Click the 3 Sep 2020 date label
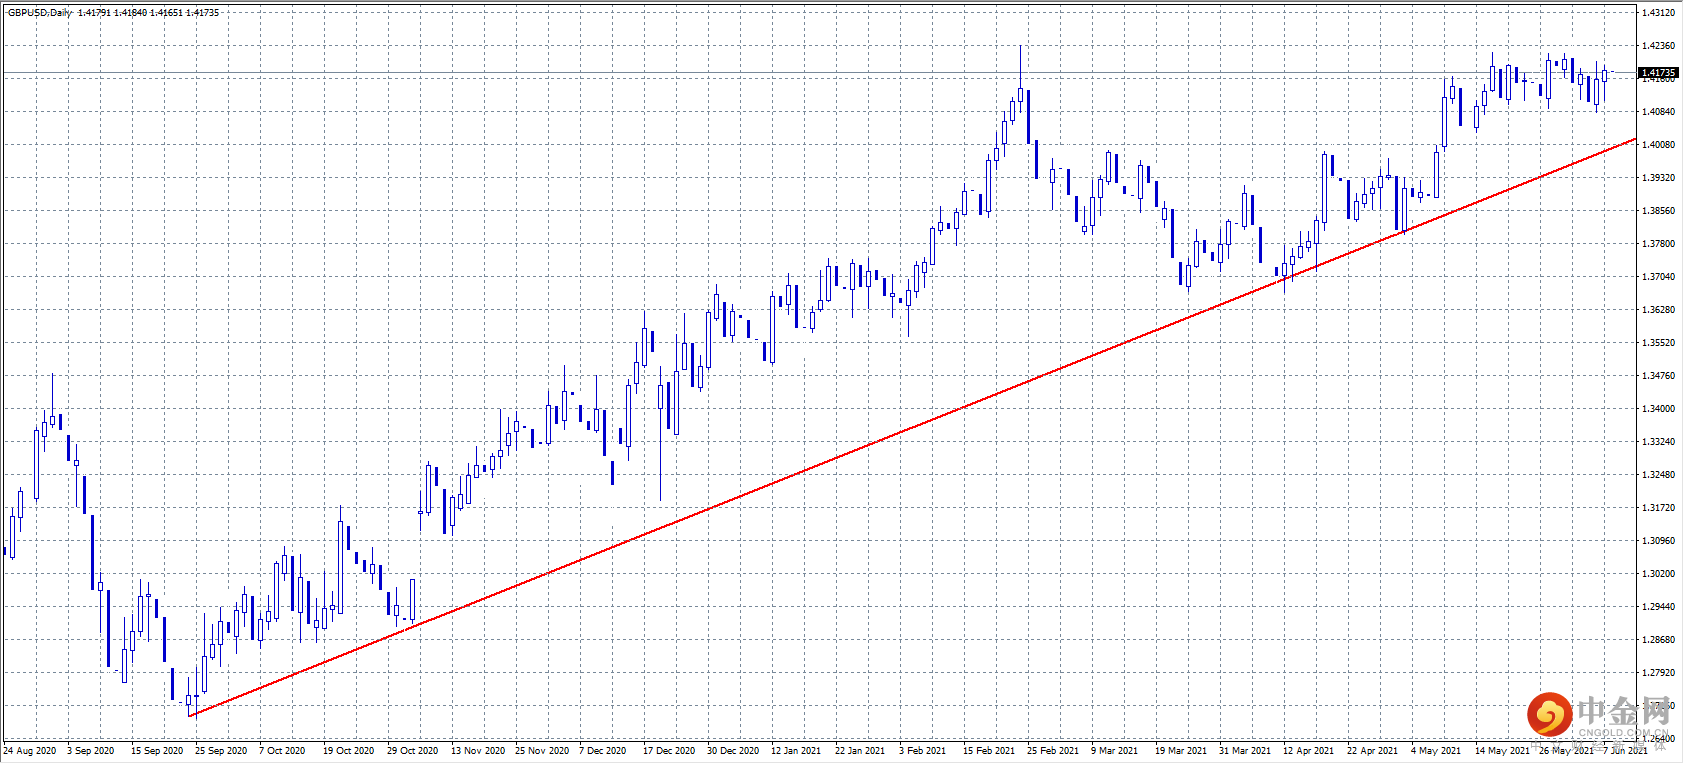The width and height of the screenshot is (1684, 764). click(x=91, y=751)
